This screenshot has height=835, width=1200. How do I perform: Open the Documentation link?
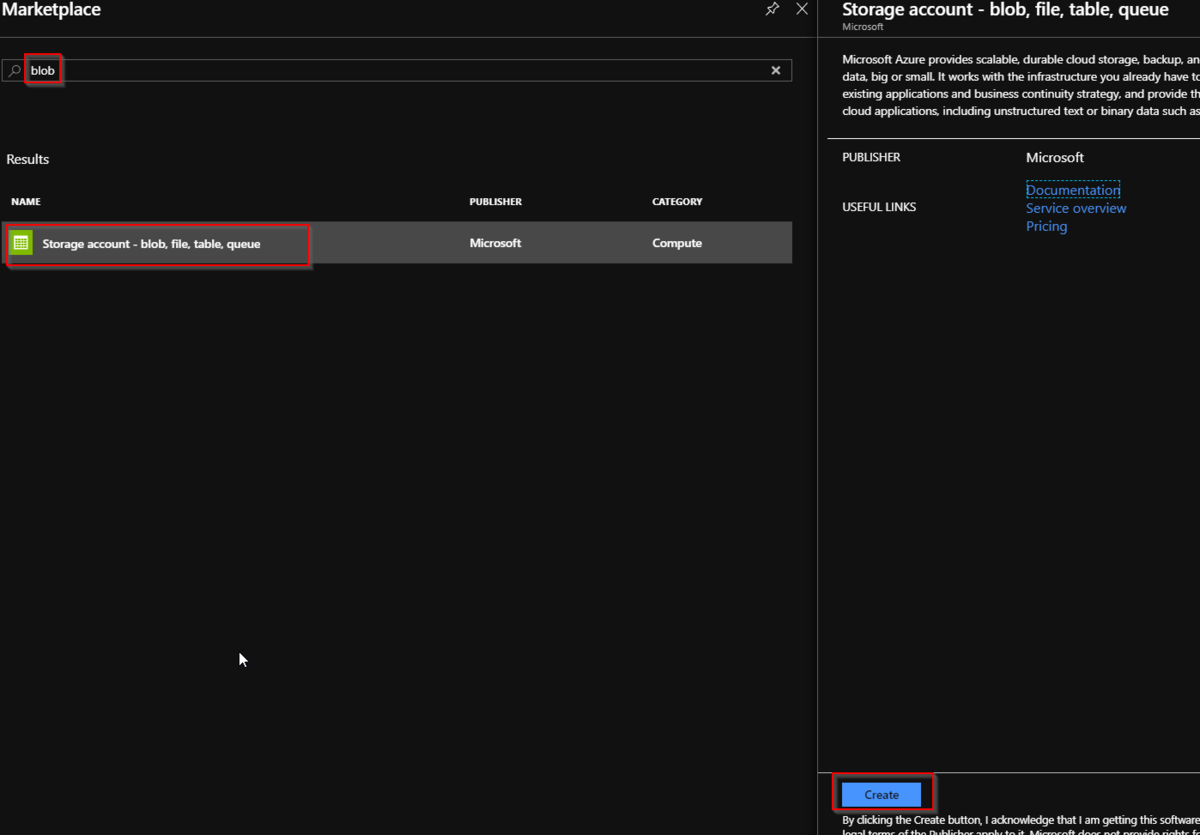coord(1073,190)
